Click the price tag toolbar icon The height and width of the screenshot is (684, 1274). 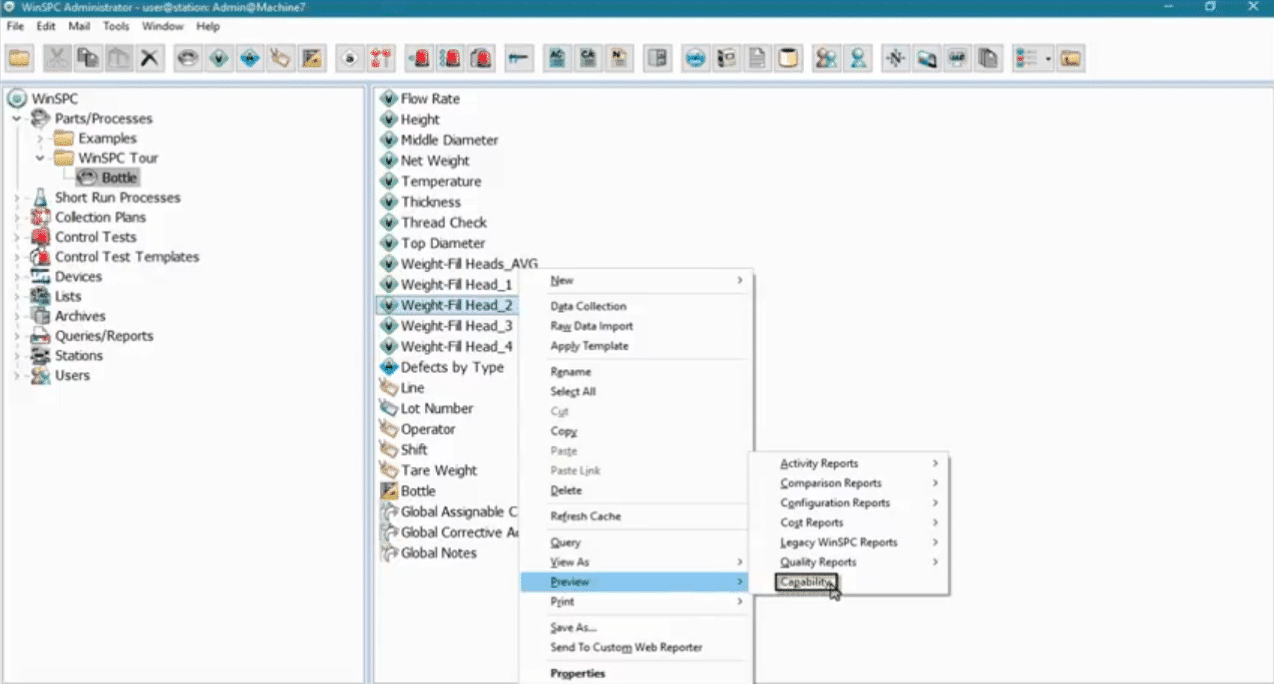point(280,59)
